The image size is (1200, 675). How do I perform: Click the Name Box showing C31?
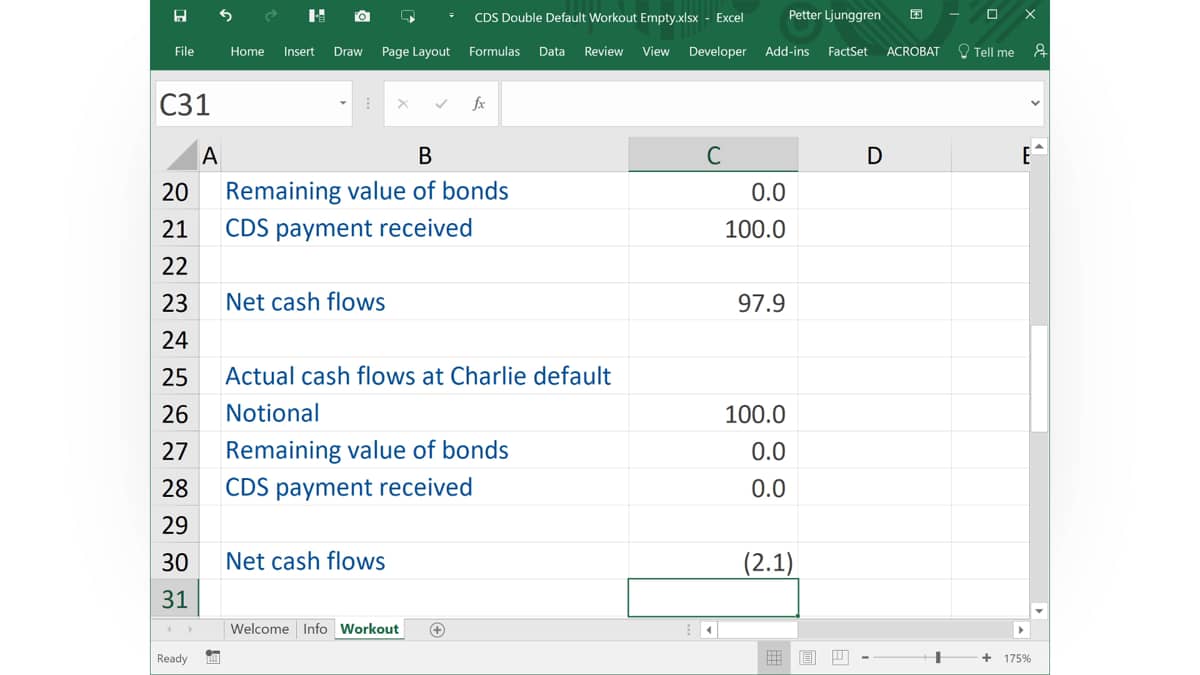[x=245, y=104]
